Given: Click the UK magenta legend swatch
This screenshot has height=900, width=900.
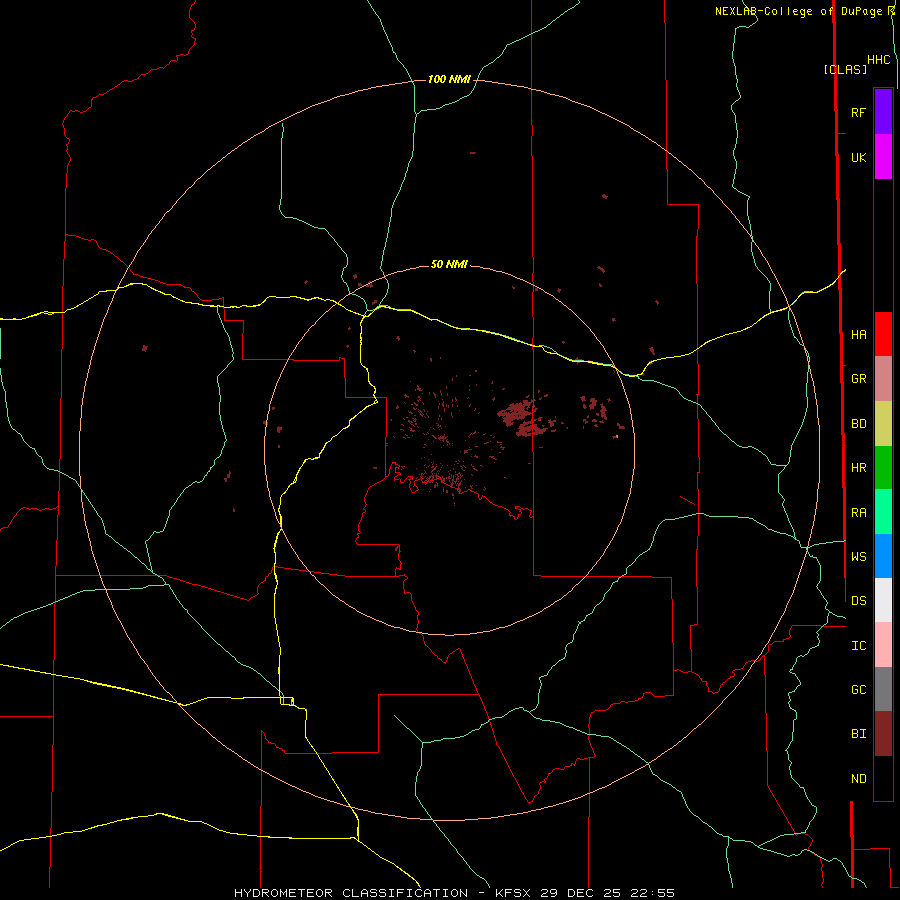Looking at the screenshot, I should (883, 157).
